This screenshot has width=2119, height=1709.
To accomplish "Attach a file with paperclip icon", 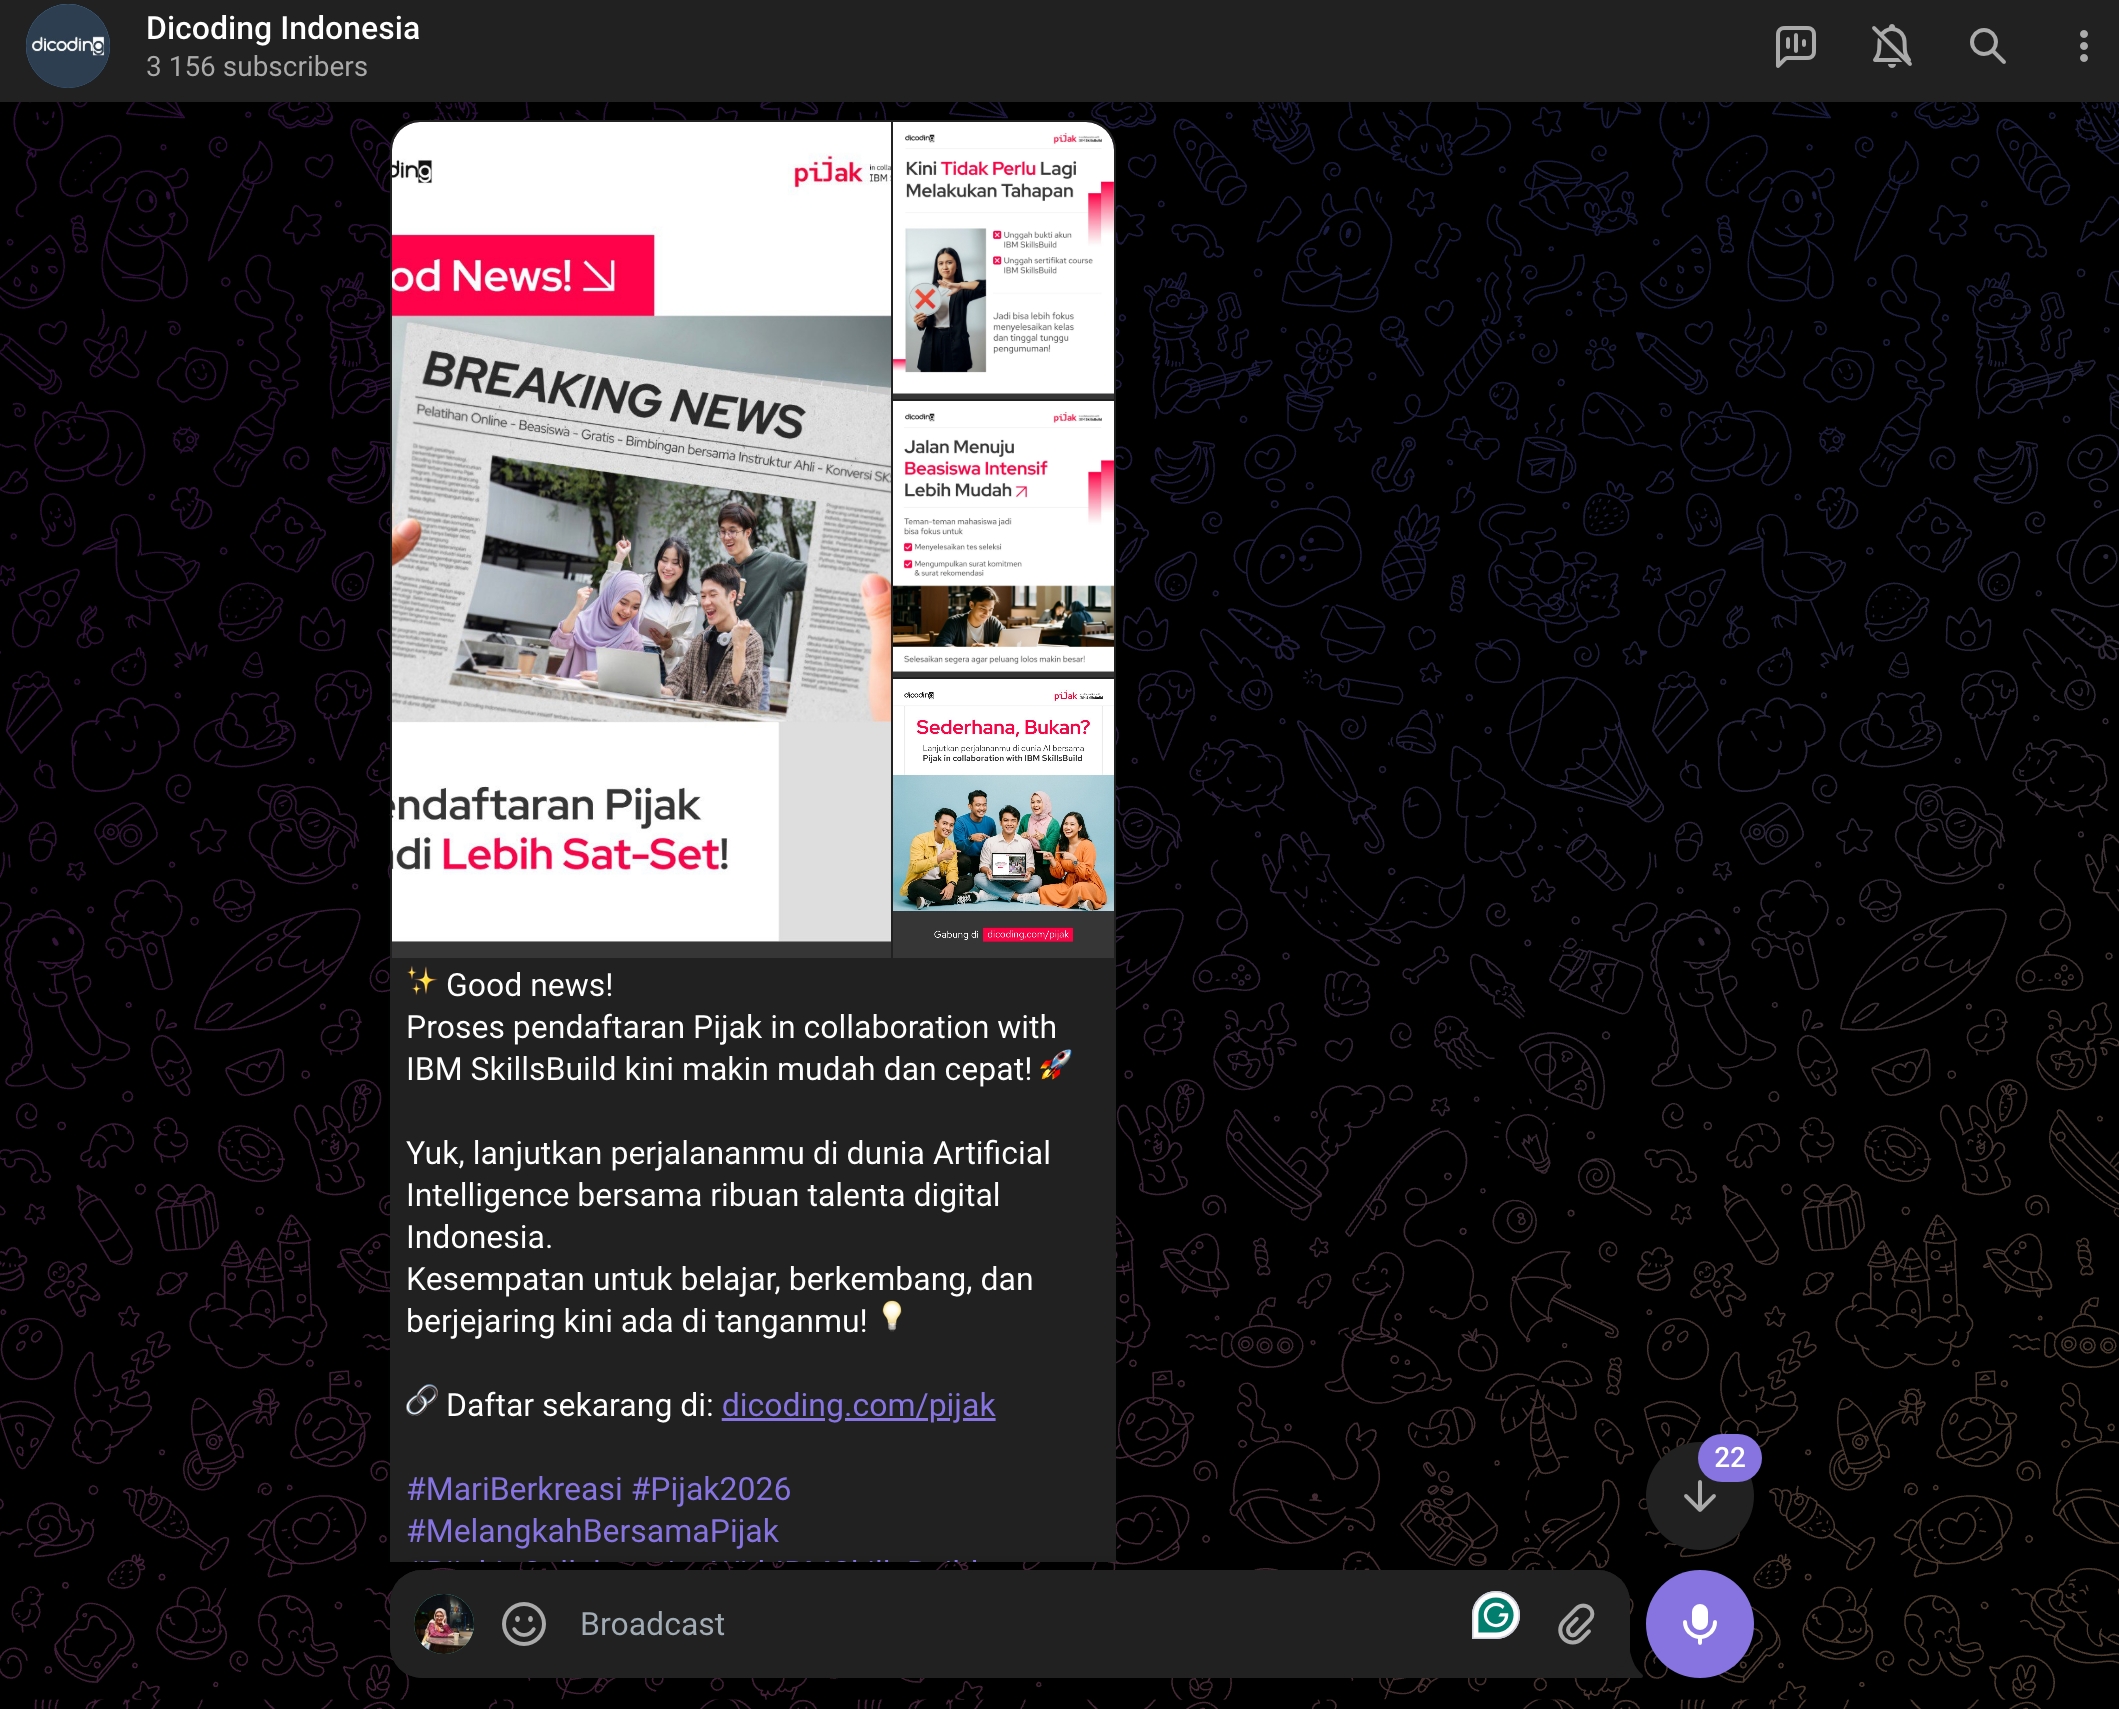I will point(1575,1624).
